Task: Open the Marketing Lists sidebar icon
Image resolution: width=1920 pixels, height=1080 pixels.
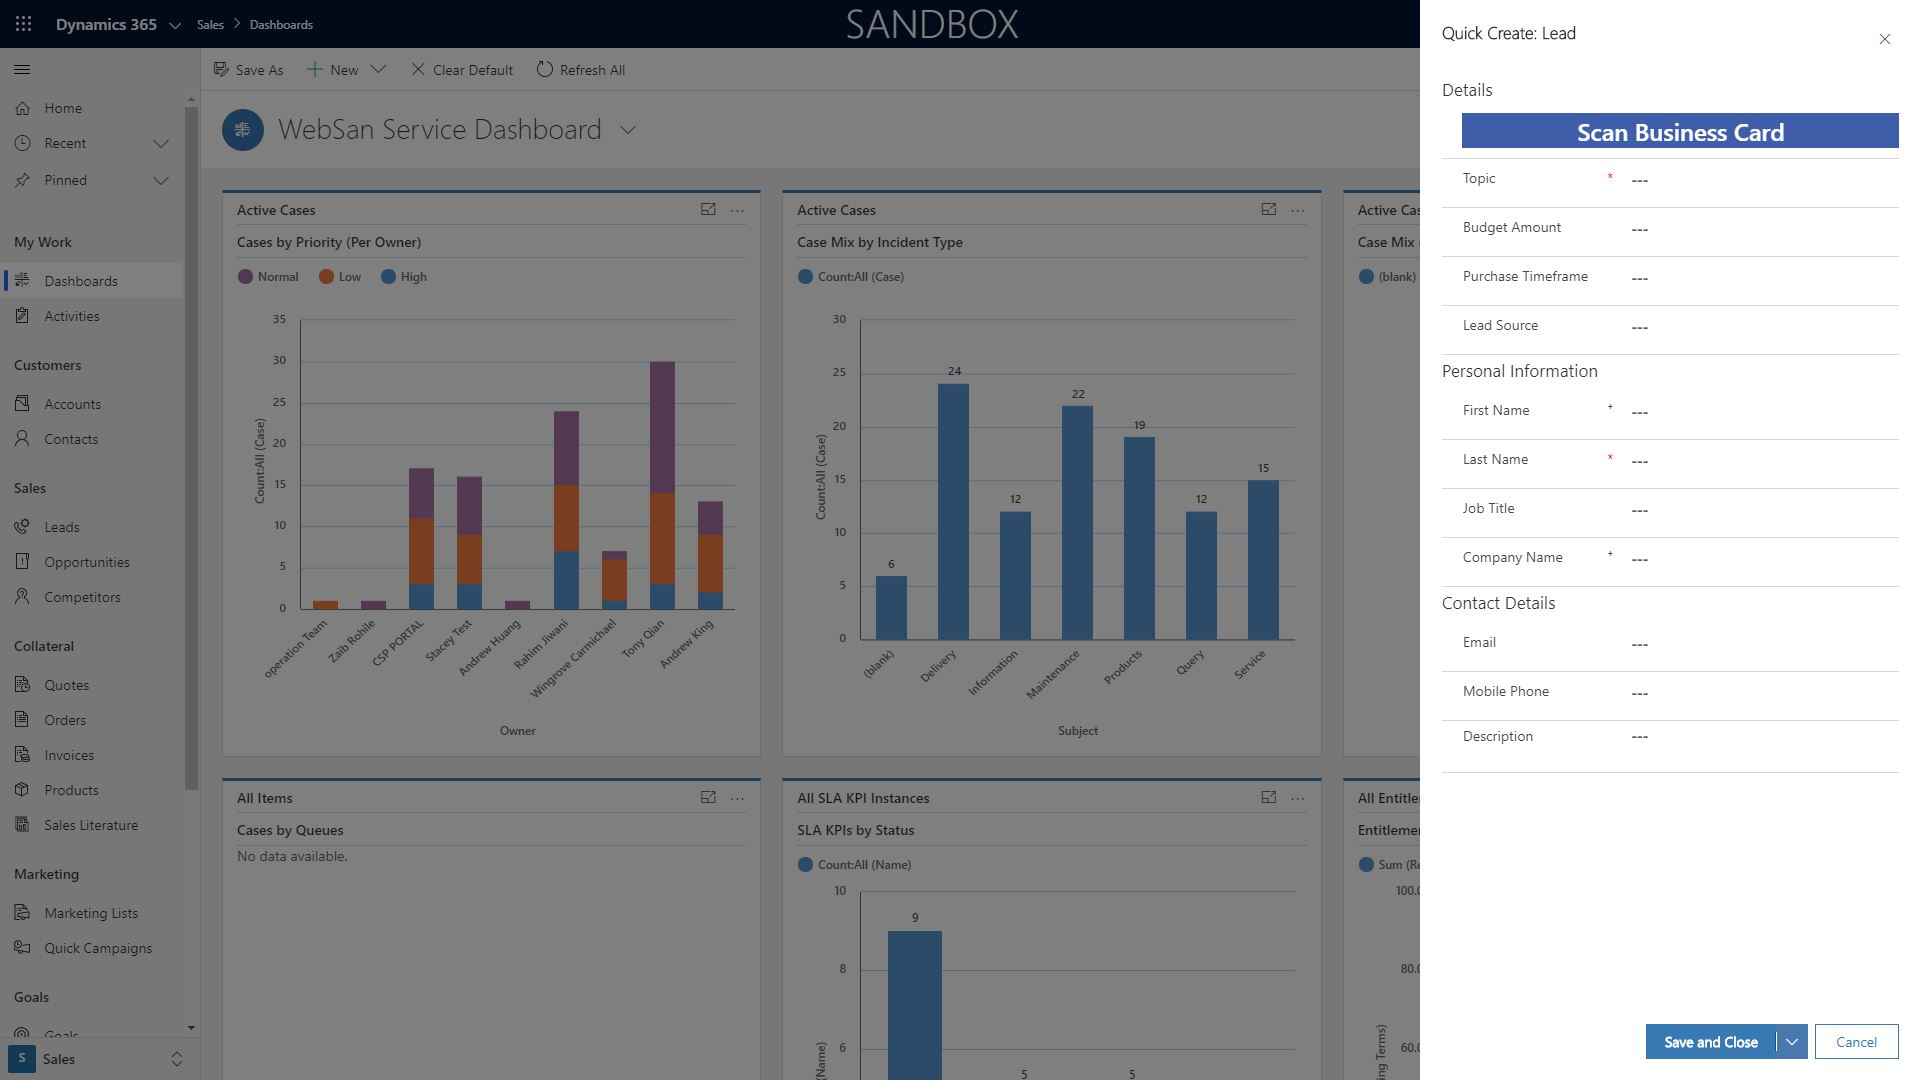Action: 22,913
